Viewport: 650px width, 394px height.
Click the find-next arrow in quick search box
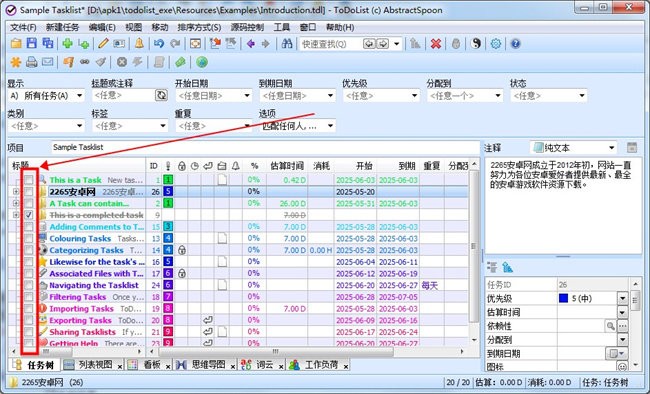point(383,44)
